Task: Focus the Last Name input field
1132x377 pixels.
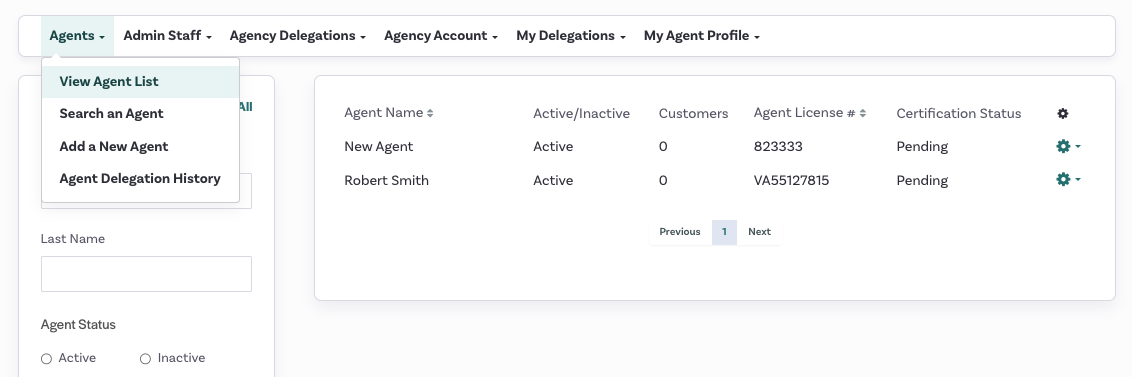Action: point(146,274)
